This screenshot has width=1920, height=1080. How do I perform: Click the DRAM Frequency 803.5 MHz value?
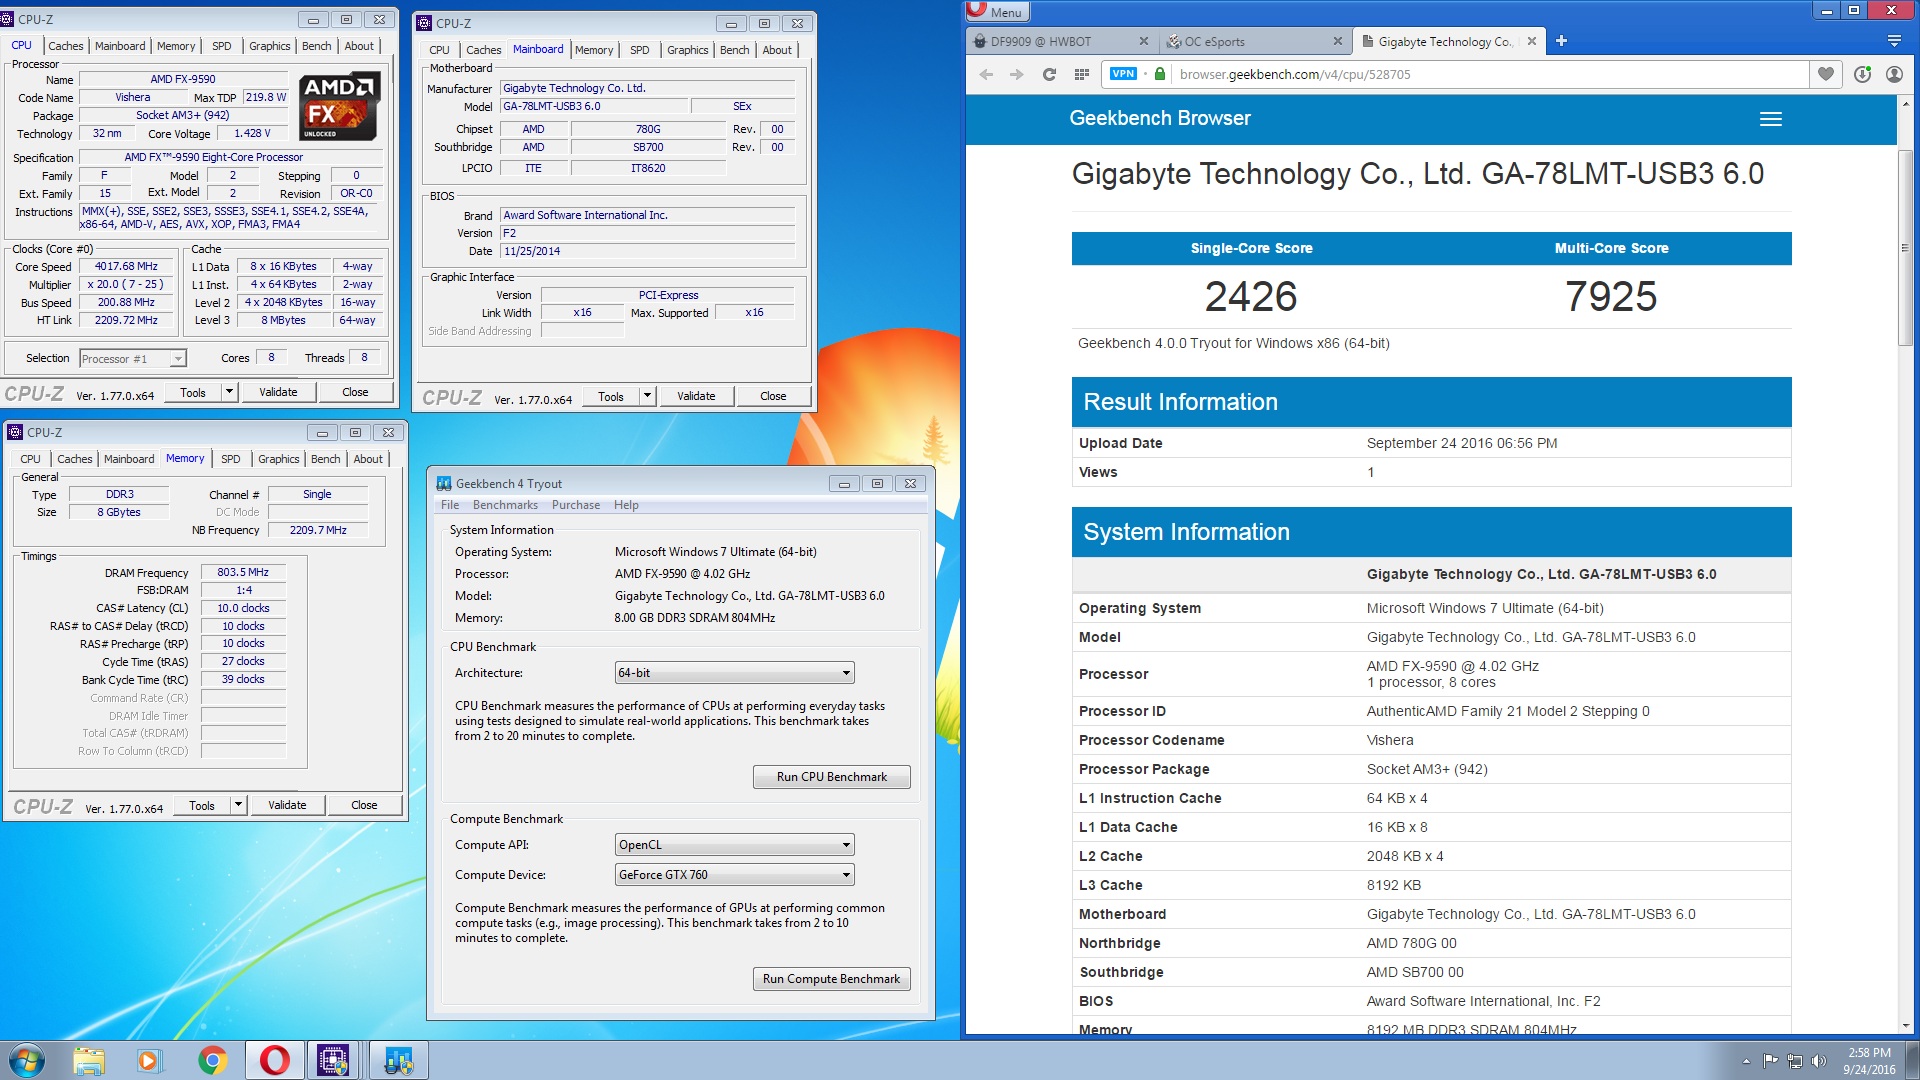(x=243, y=573)
